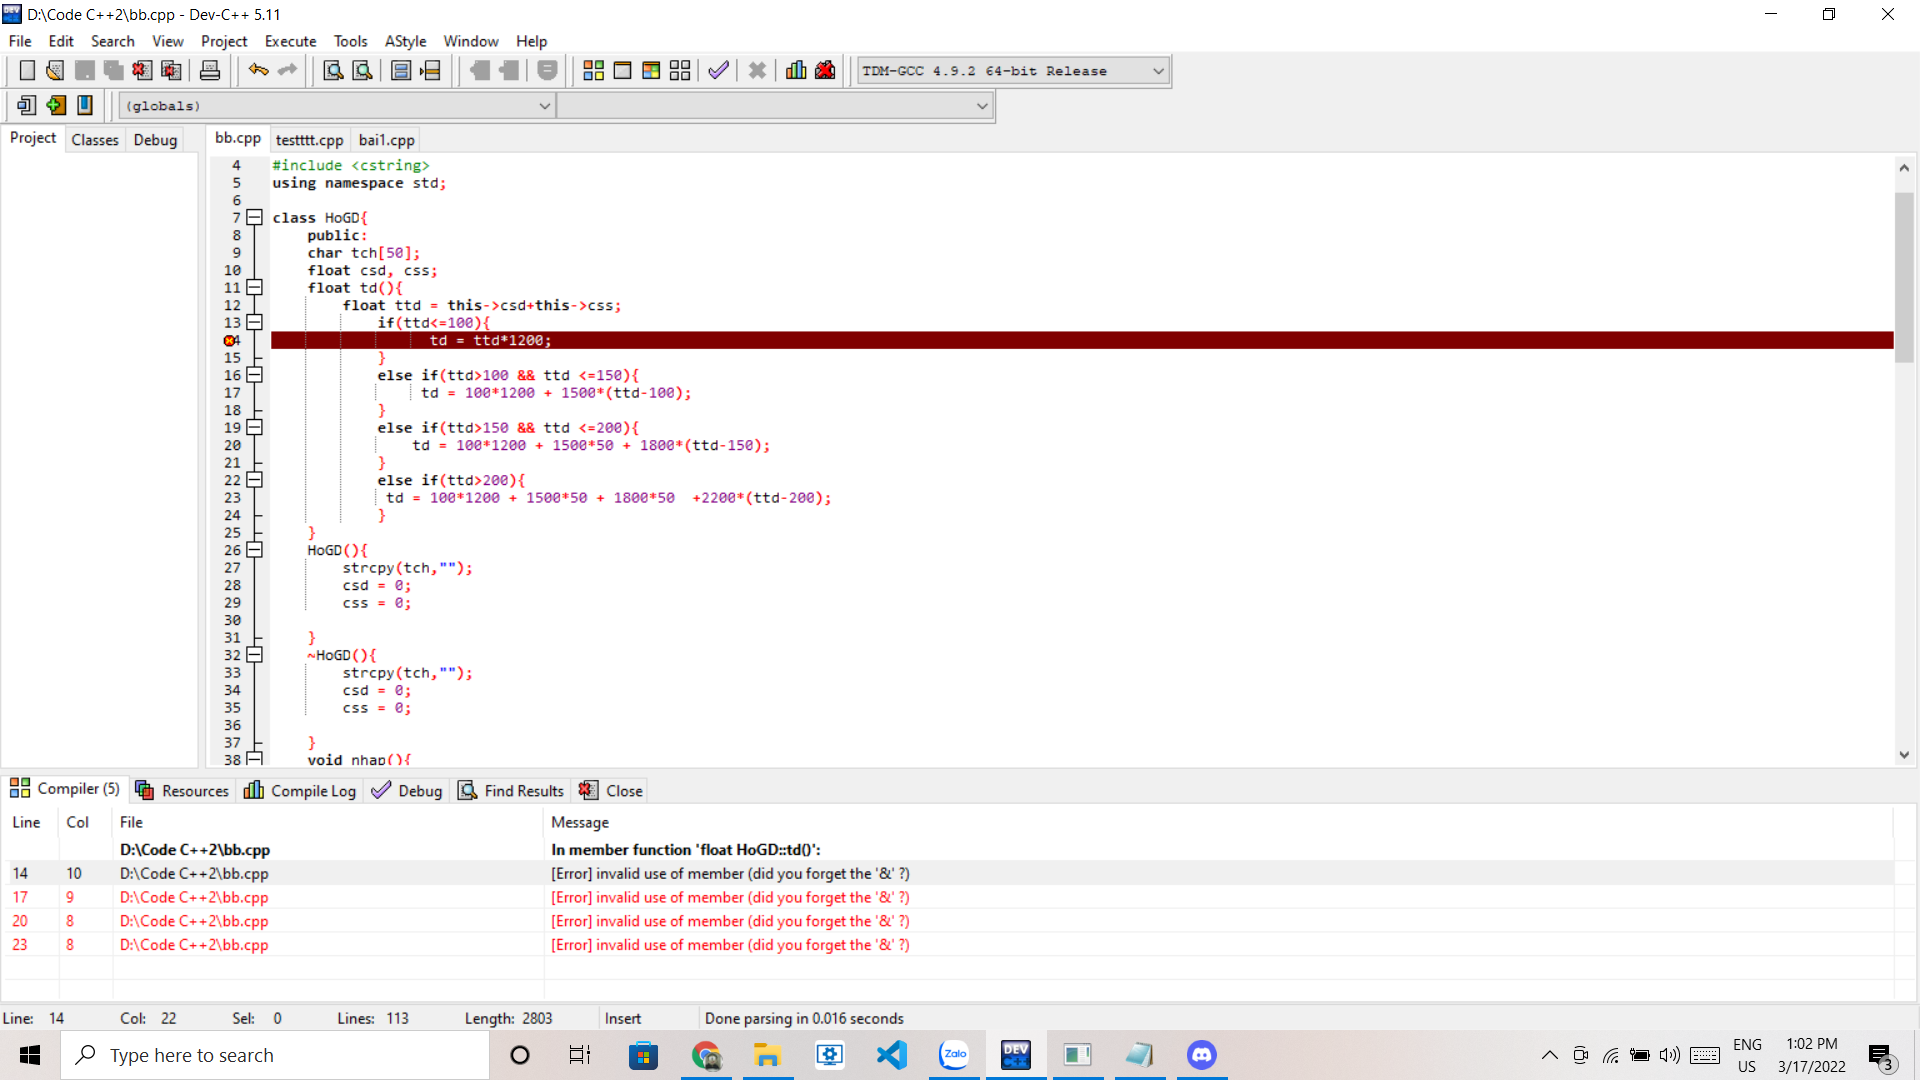Click the Insert snippet toolbar icon
The image size is (1920, 1080).
[27, 105]
